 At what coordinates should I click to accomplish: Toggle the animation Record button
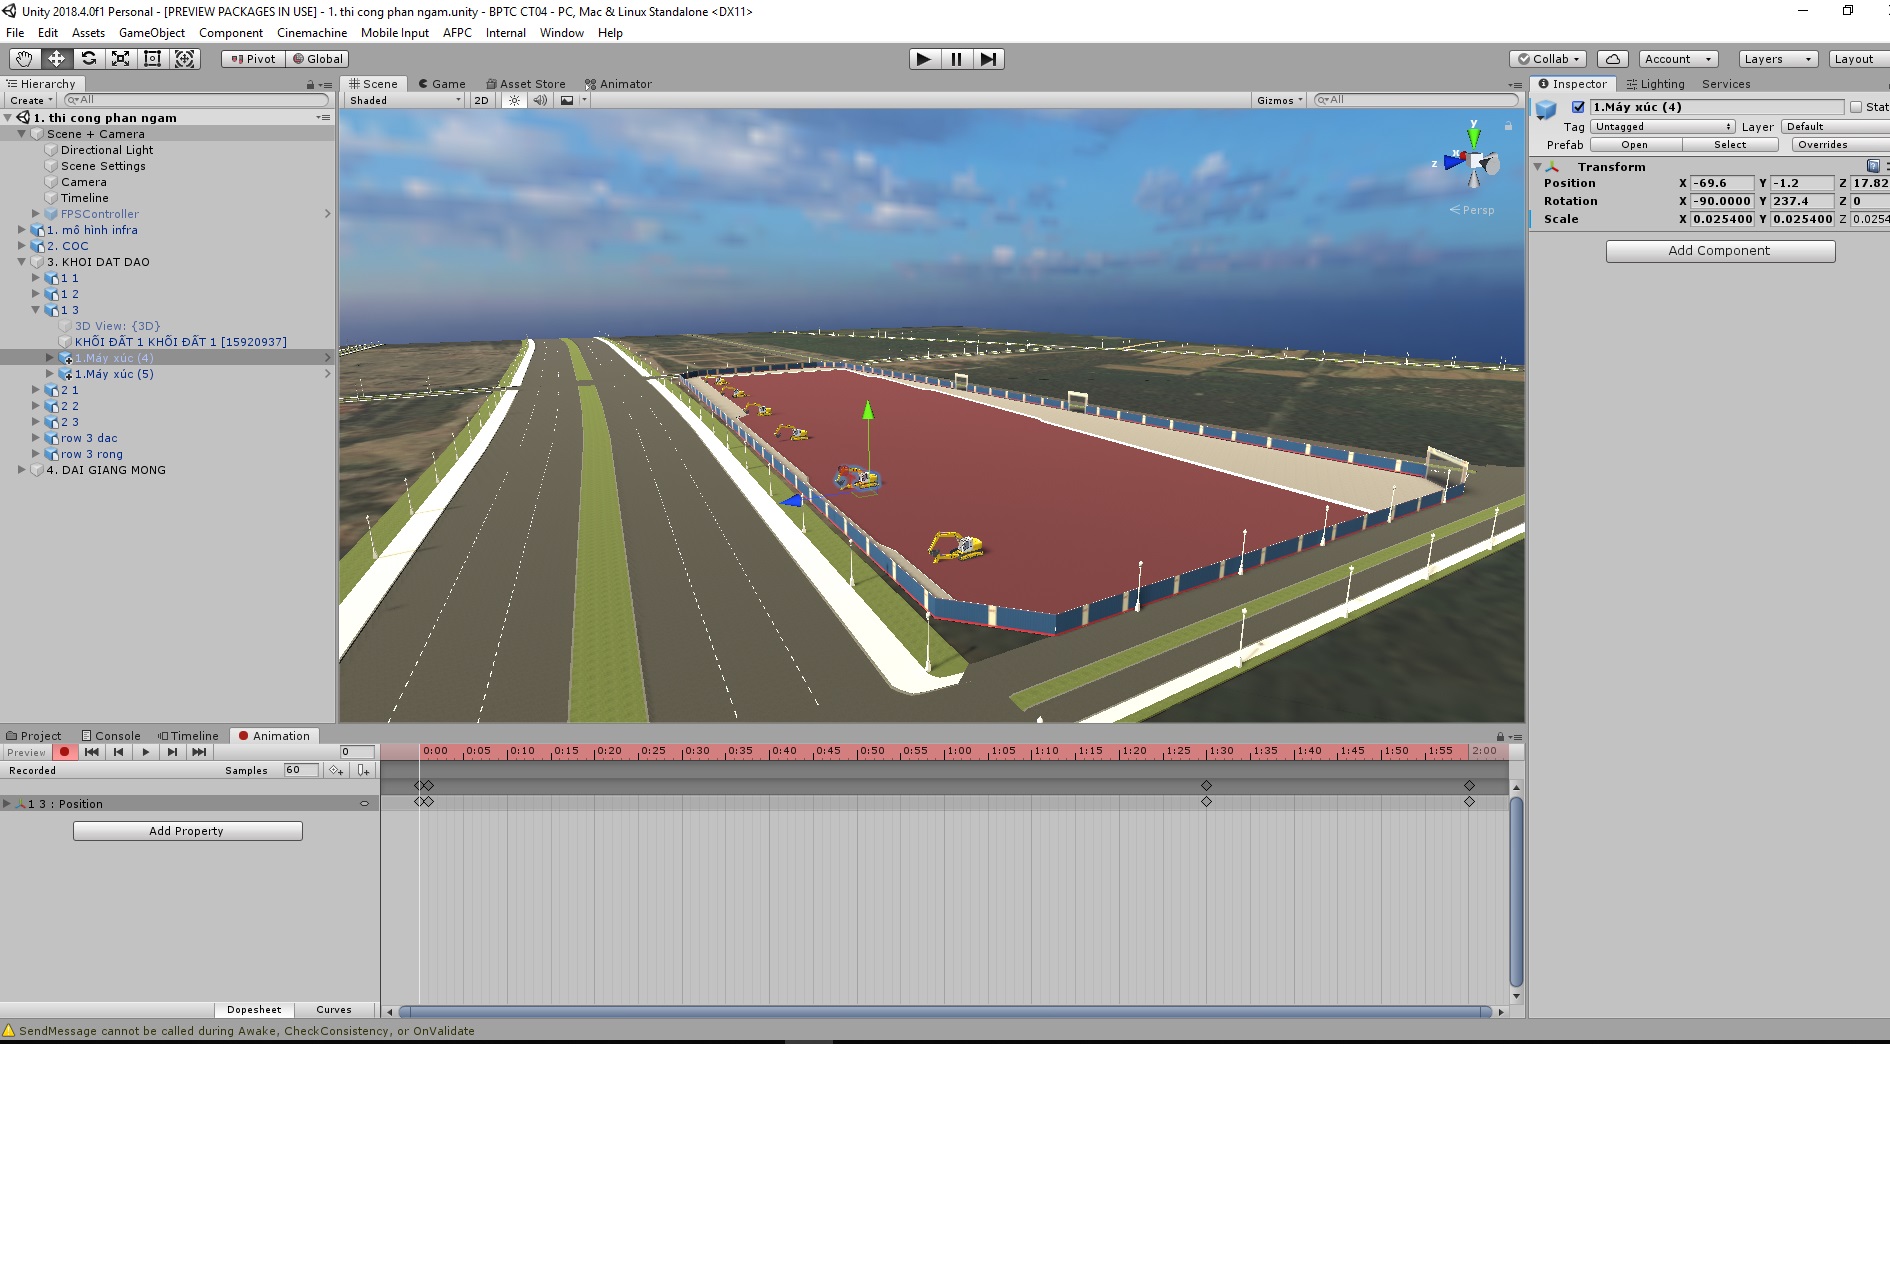pyautogui.click(x=65, y=752)
